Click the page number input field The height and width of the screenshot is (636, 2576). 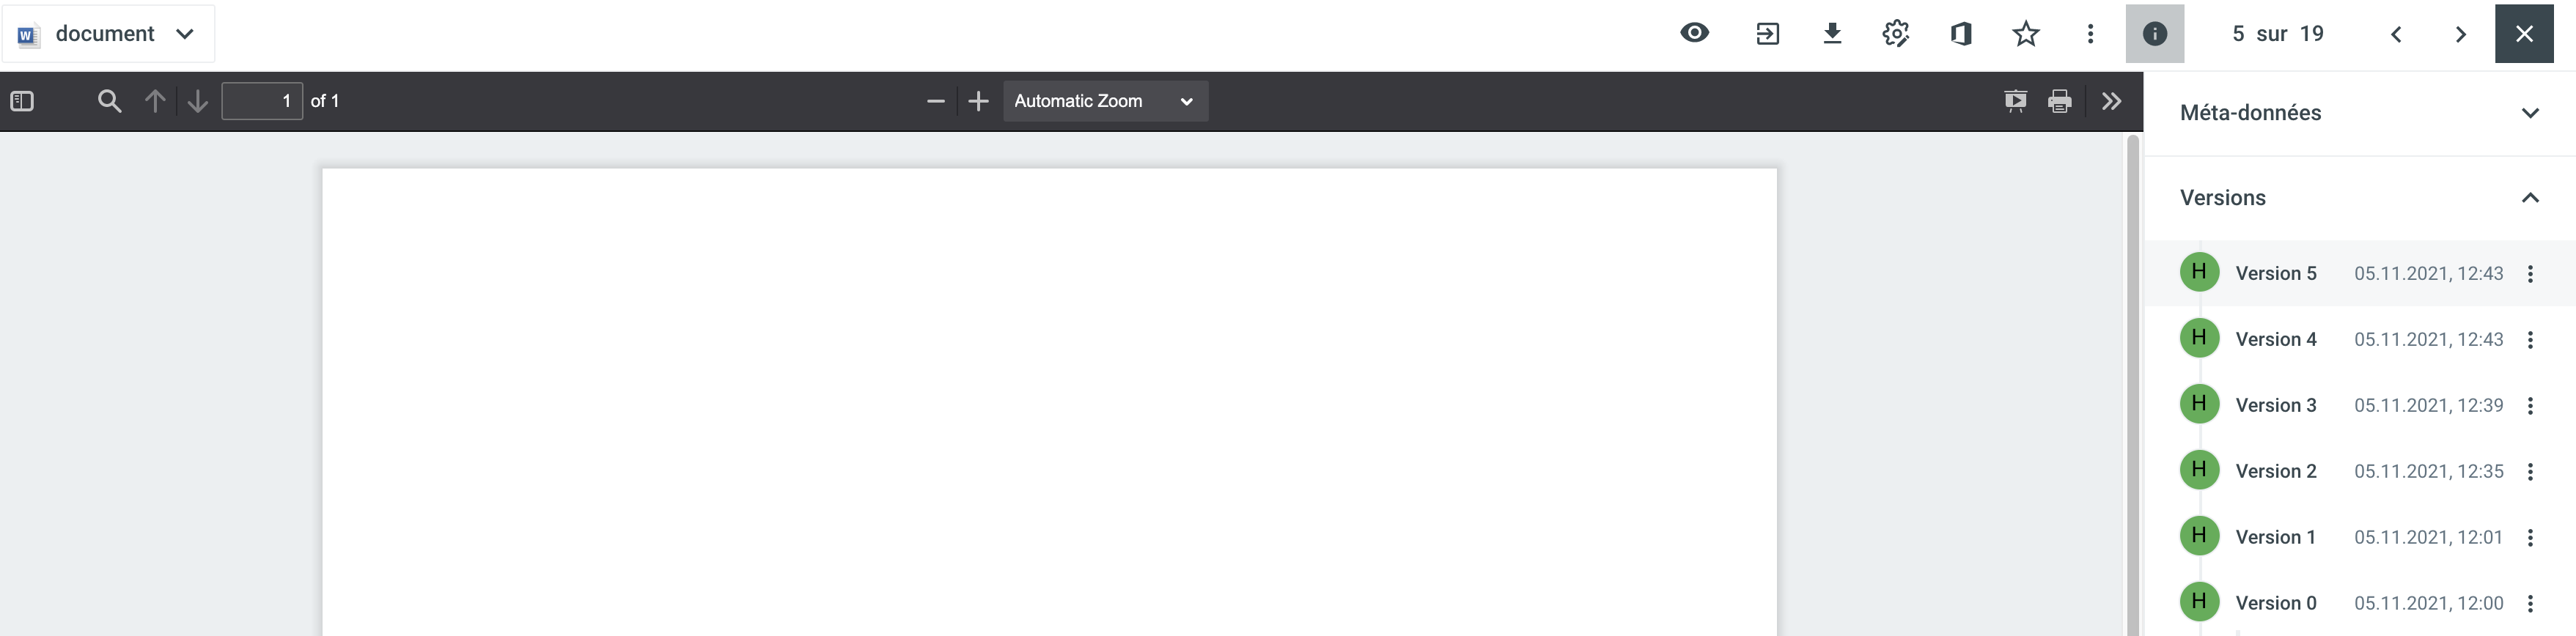point(262,101)
